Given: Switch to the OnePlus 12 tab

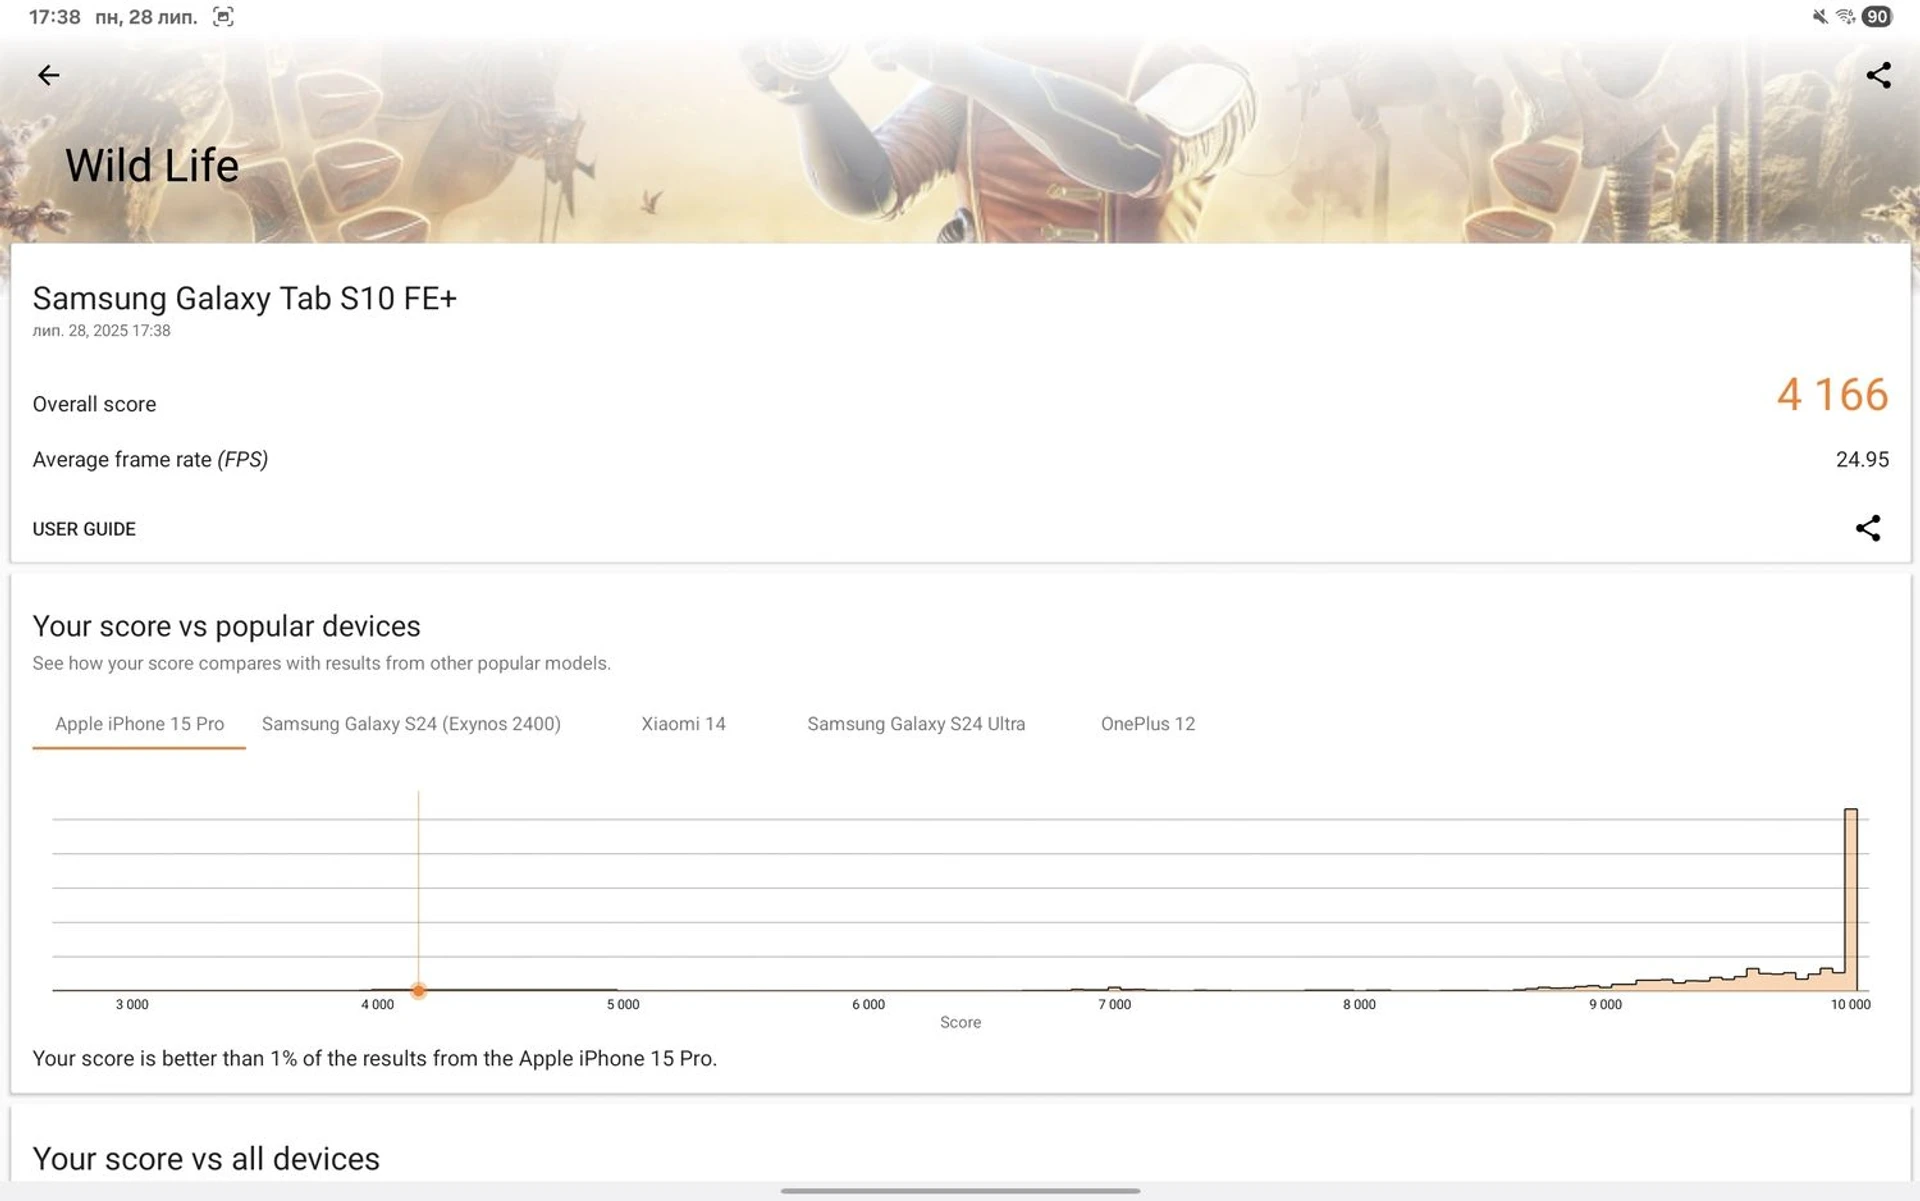Looking at the screenshot, I should point(1147,724).
